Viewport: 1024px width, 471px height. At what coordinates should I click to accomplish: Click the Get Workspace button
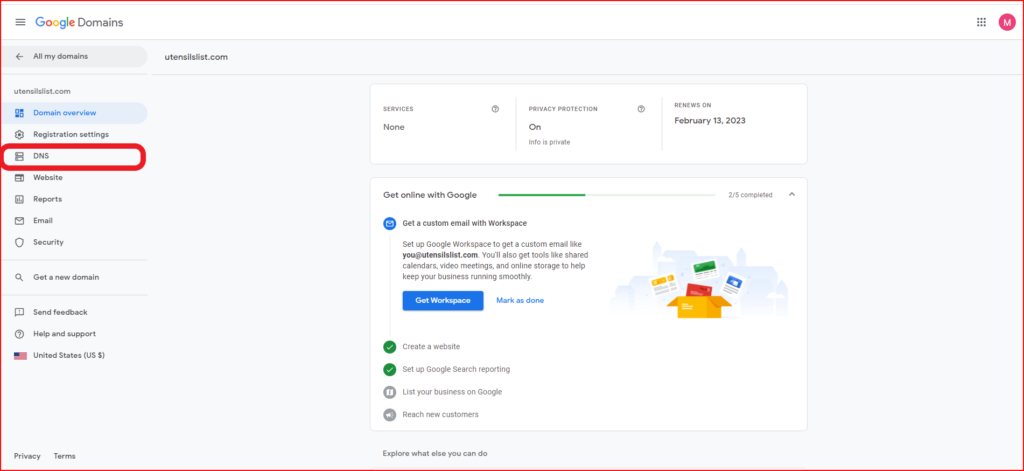point(443,300)
